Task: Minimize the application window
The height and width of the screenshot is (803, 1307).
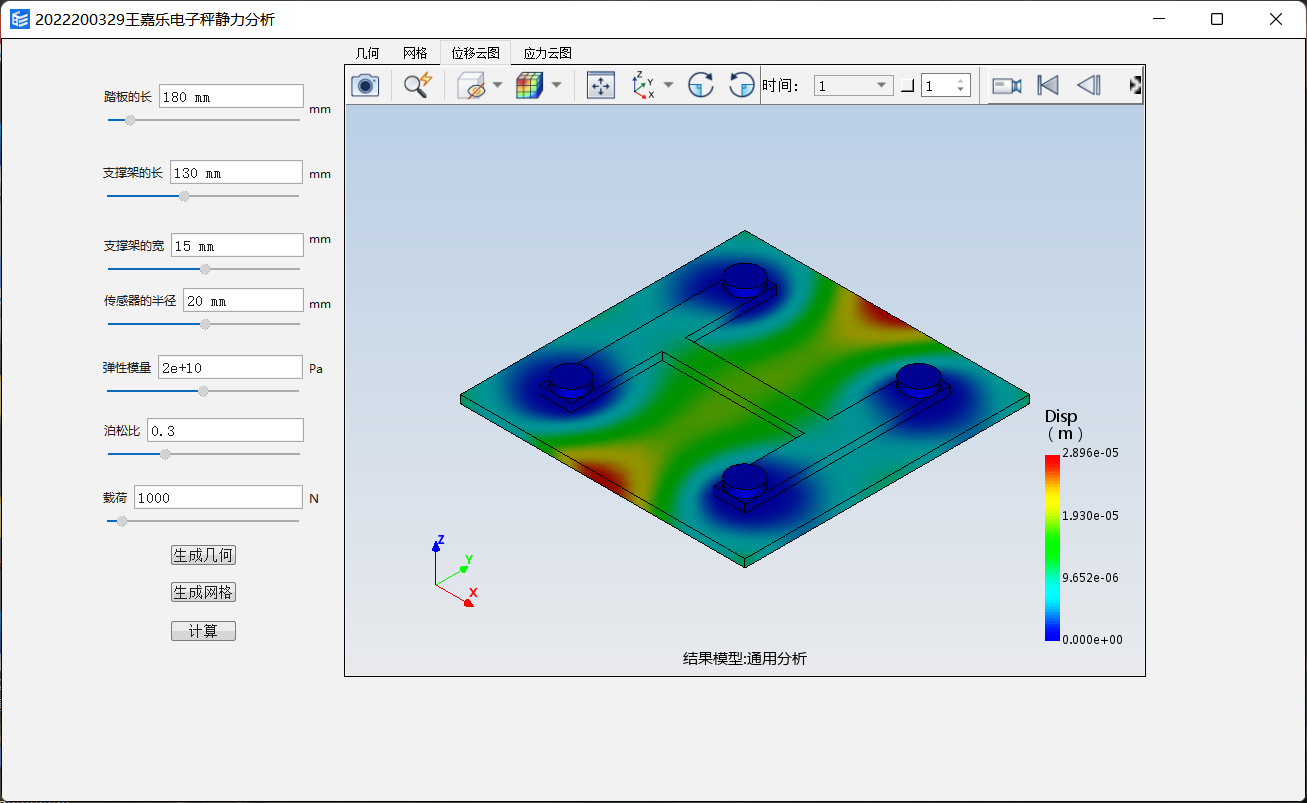Action: [x=1159, y=19]
